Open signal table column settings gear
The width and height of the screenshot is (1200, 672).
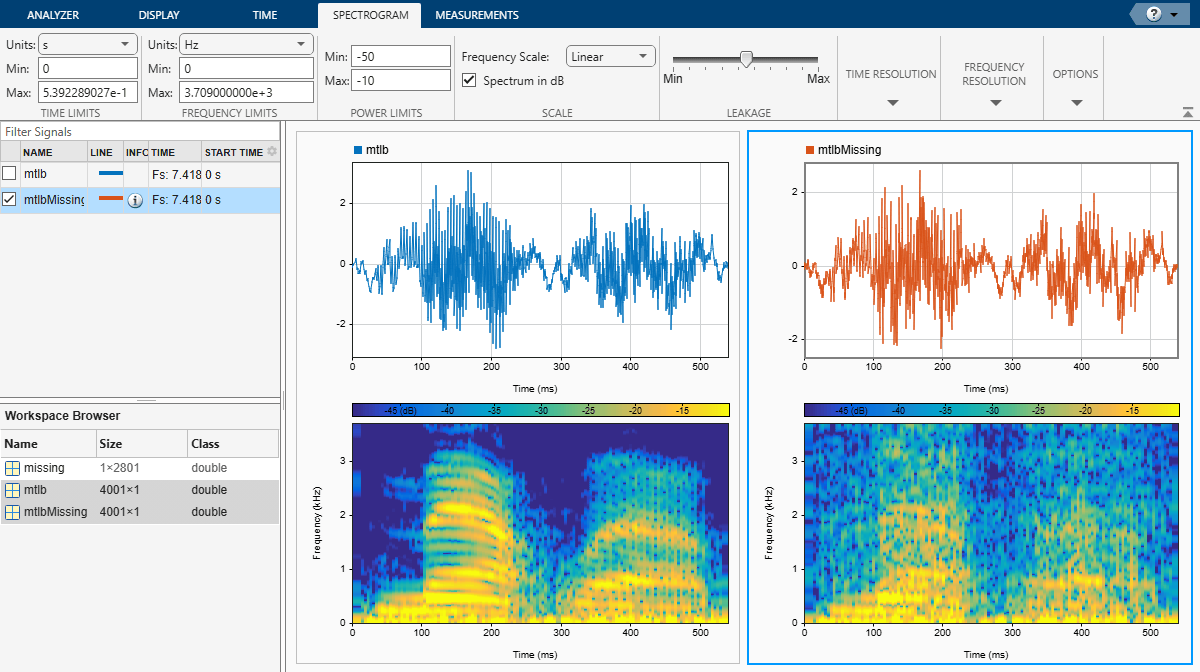[x=272, y=152]
